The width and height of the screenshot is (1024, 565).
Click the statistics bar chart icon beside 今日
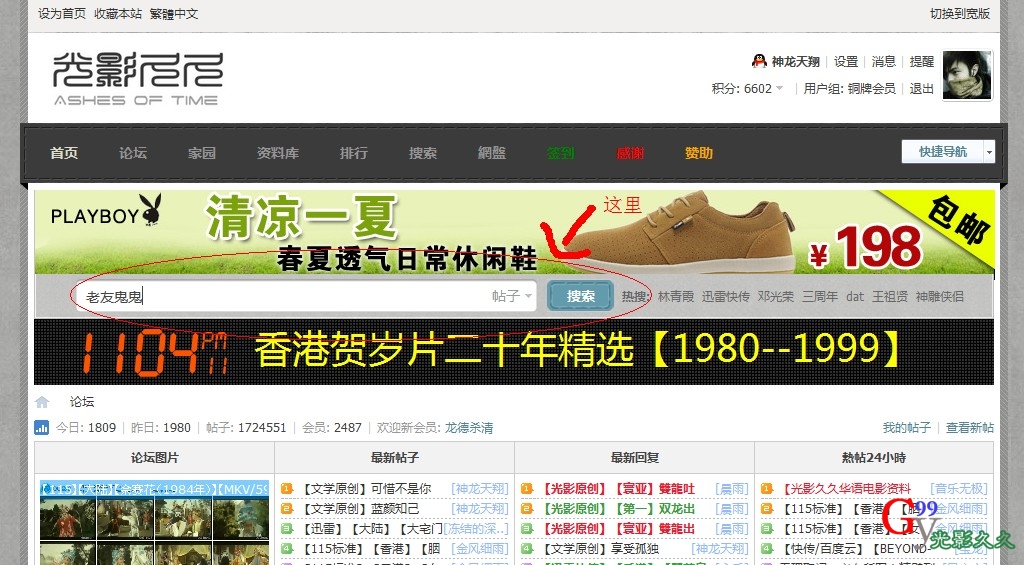click(42, 428)
